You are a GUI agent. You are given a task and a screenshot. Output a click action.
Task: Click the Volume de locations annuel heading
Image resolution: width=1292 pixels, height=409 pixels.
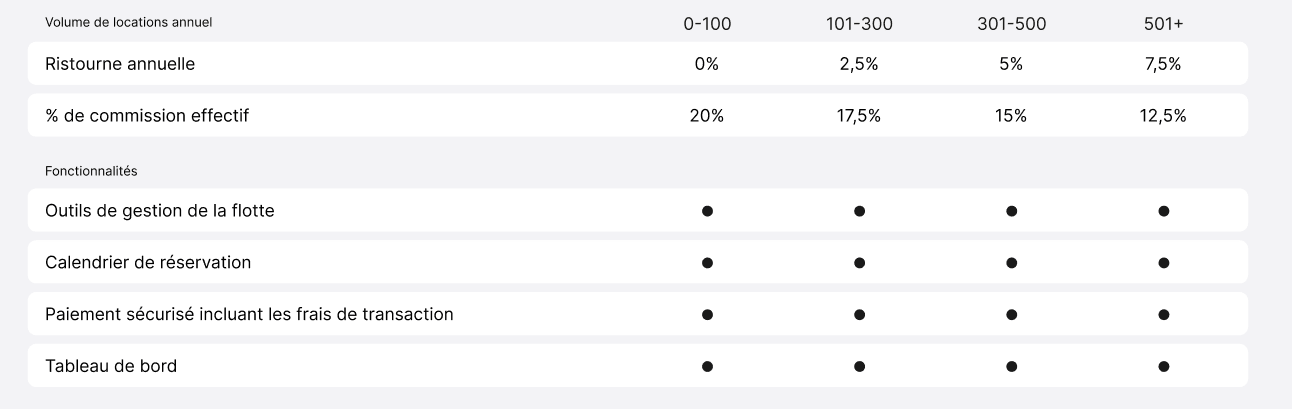[129, 22]
